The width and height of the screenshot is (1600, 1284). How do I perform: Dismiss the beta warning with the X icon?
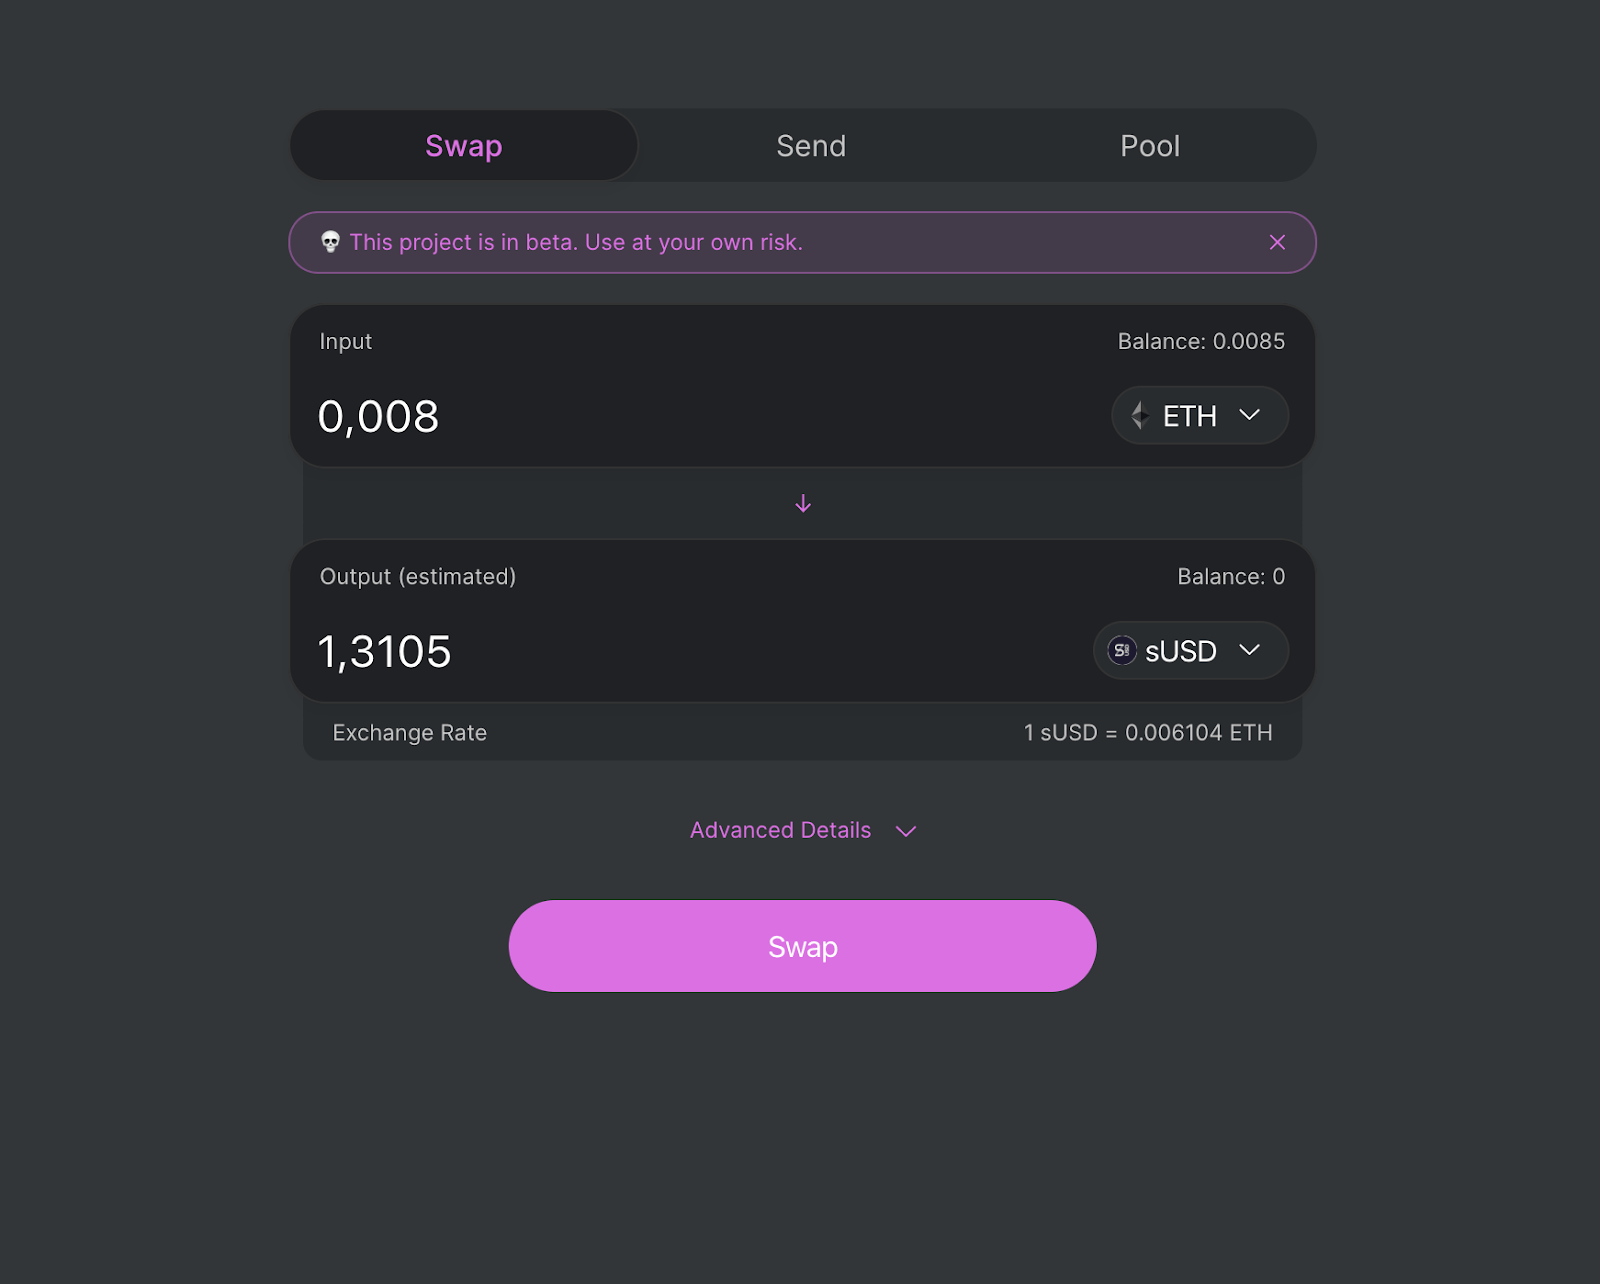1277,242
